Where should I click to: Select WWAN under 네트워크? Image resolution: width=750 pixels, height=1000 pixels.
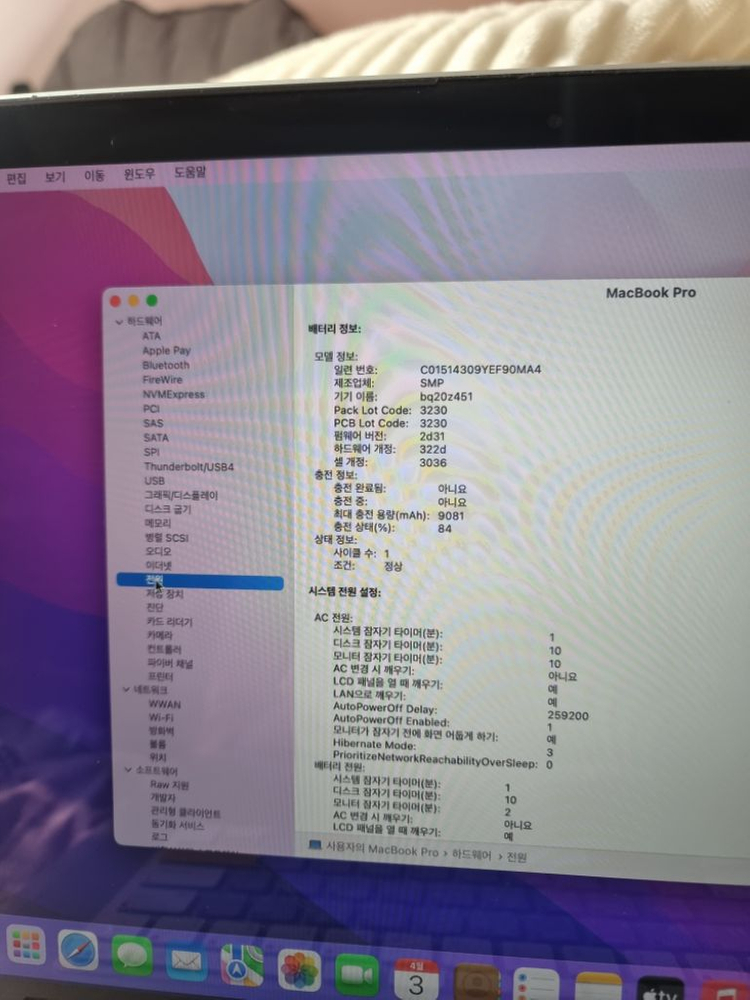coord(165,704)
